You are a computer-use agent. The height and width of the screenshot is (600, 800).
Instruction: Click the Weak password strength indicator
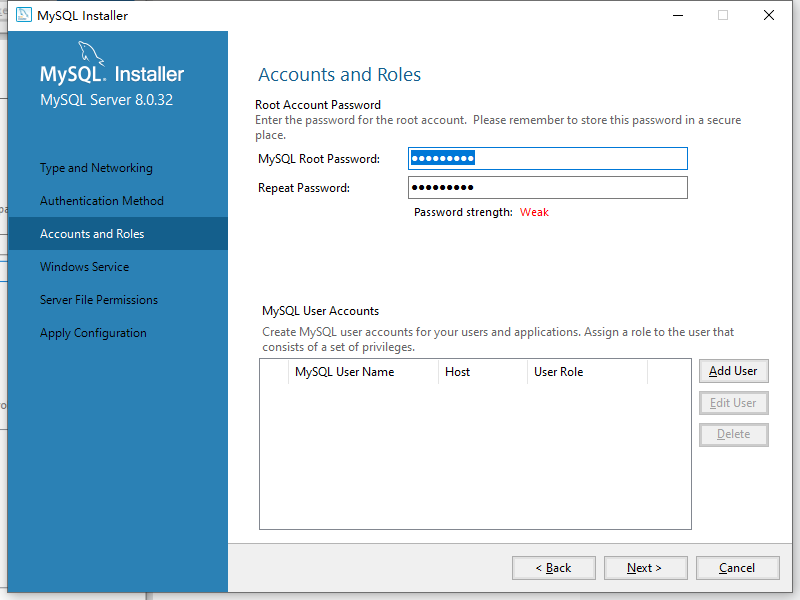pyautogui.click(x=534, y=212)
